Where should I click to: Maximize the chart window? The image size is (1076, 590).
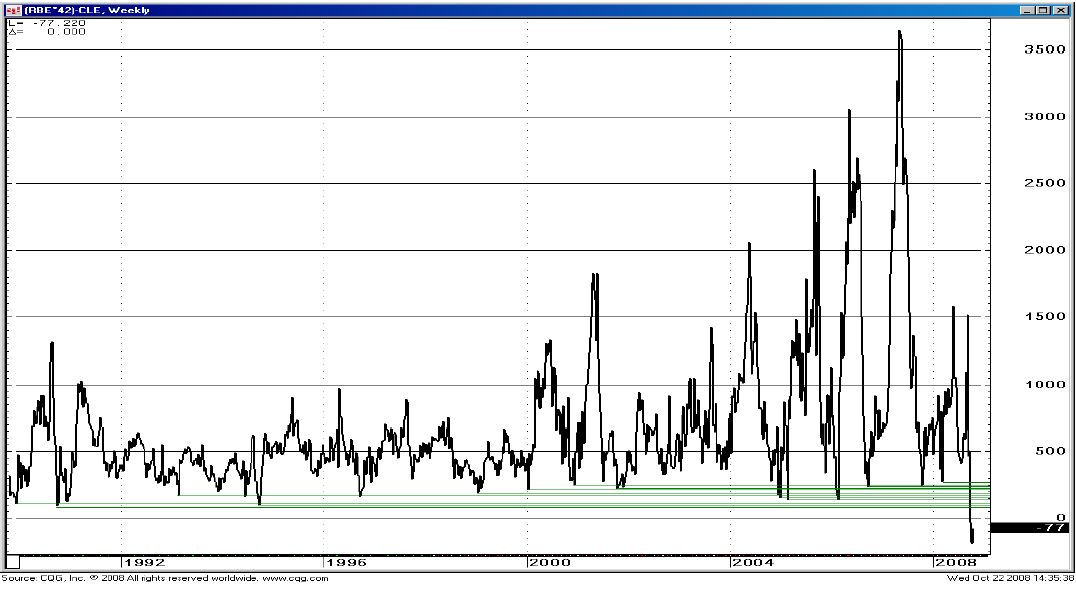pyautogui.click(x=1043, y=10)
